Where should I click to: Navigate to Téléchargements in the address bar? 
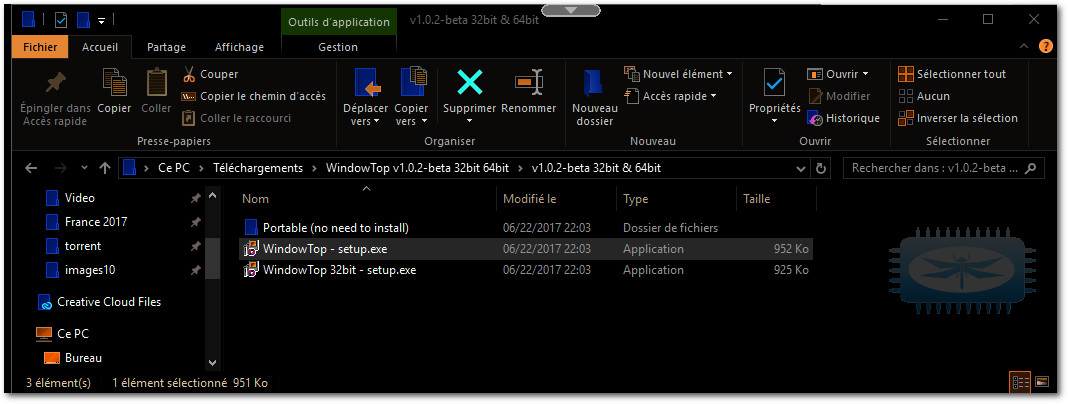tap(258, 168)
